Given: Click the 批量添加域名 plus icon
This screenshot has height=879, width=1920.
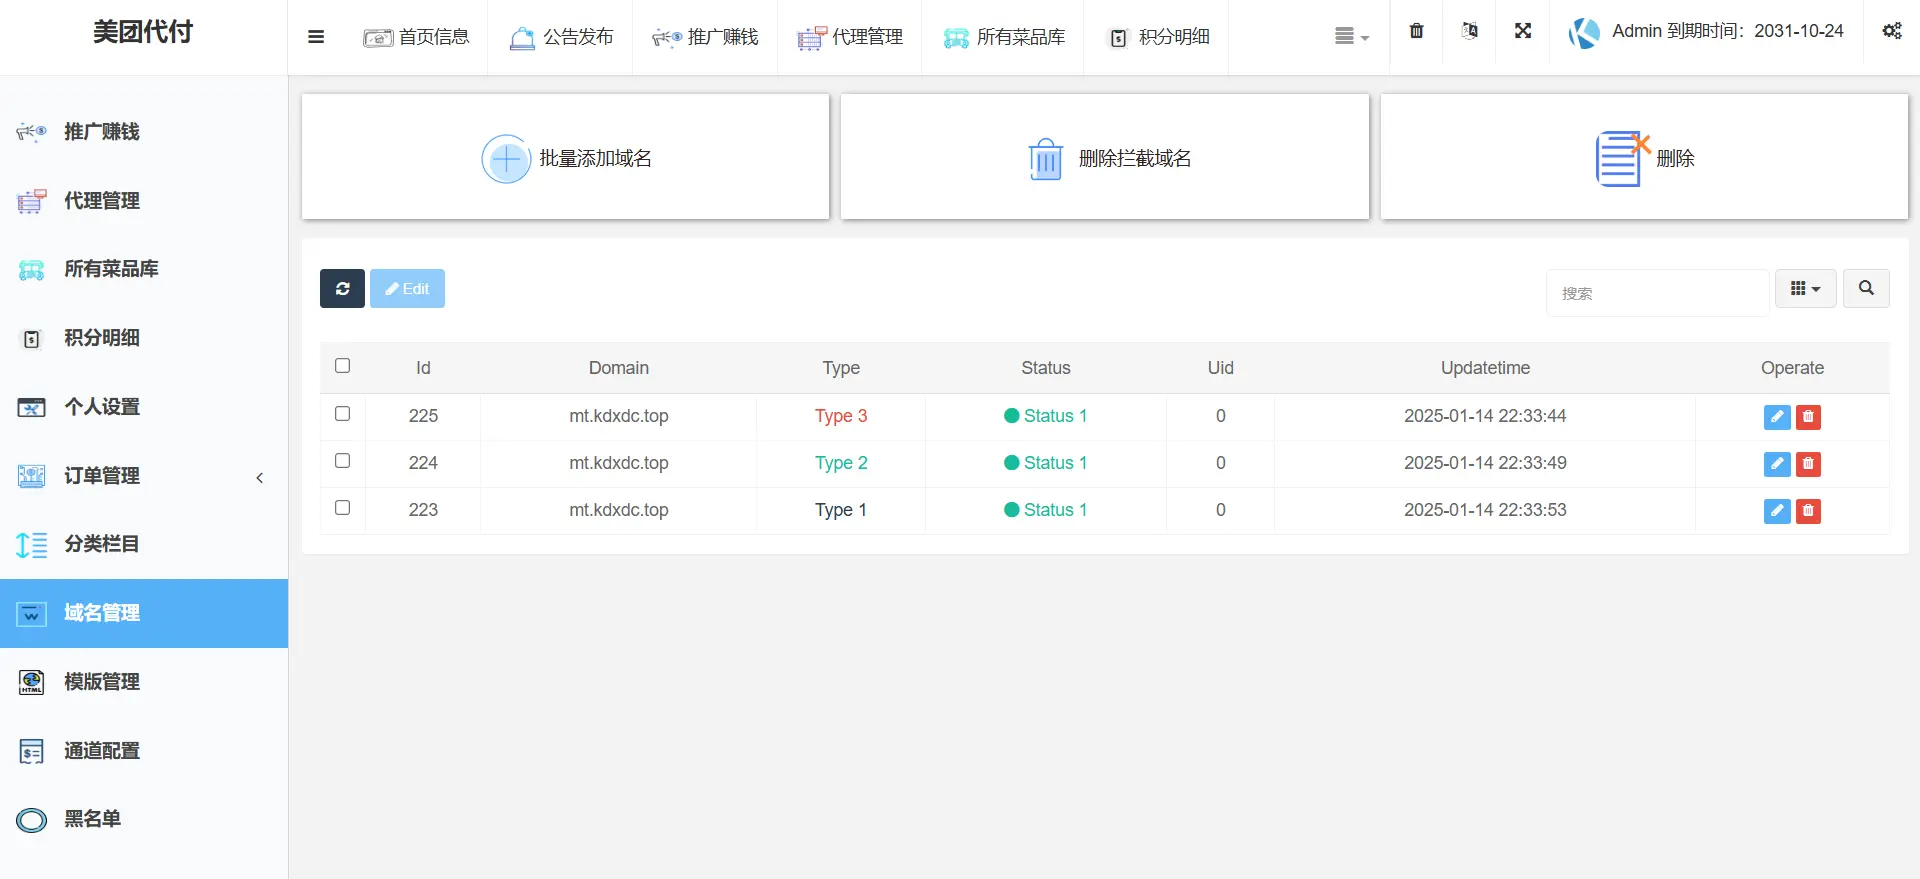Looking at the screenshot, I should 506,159.
